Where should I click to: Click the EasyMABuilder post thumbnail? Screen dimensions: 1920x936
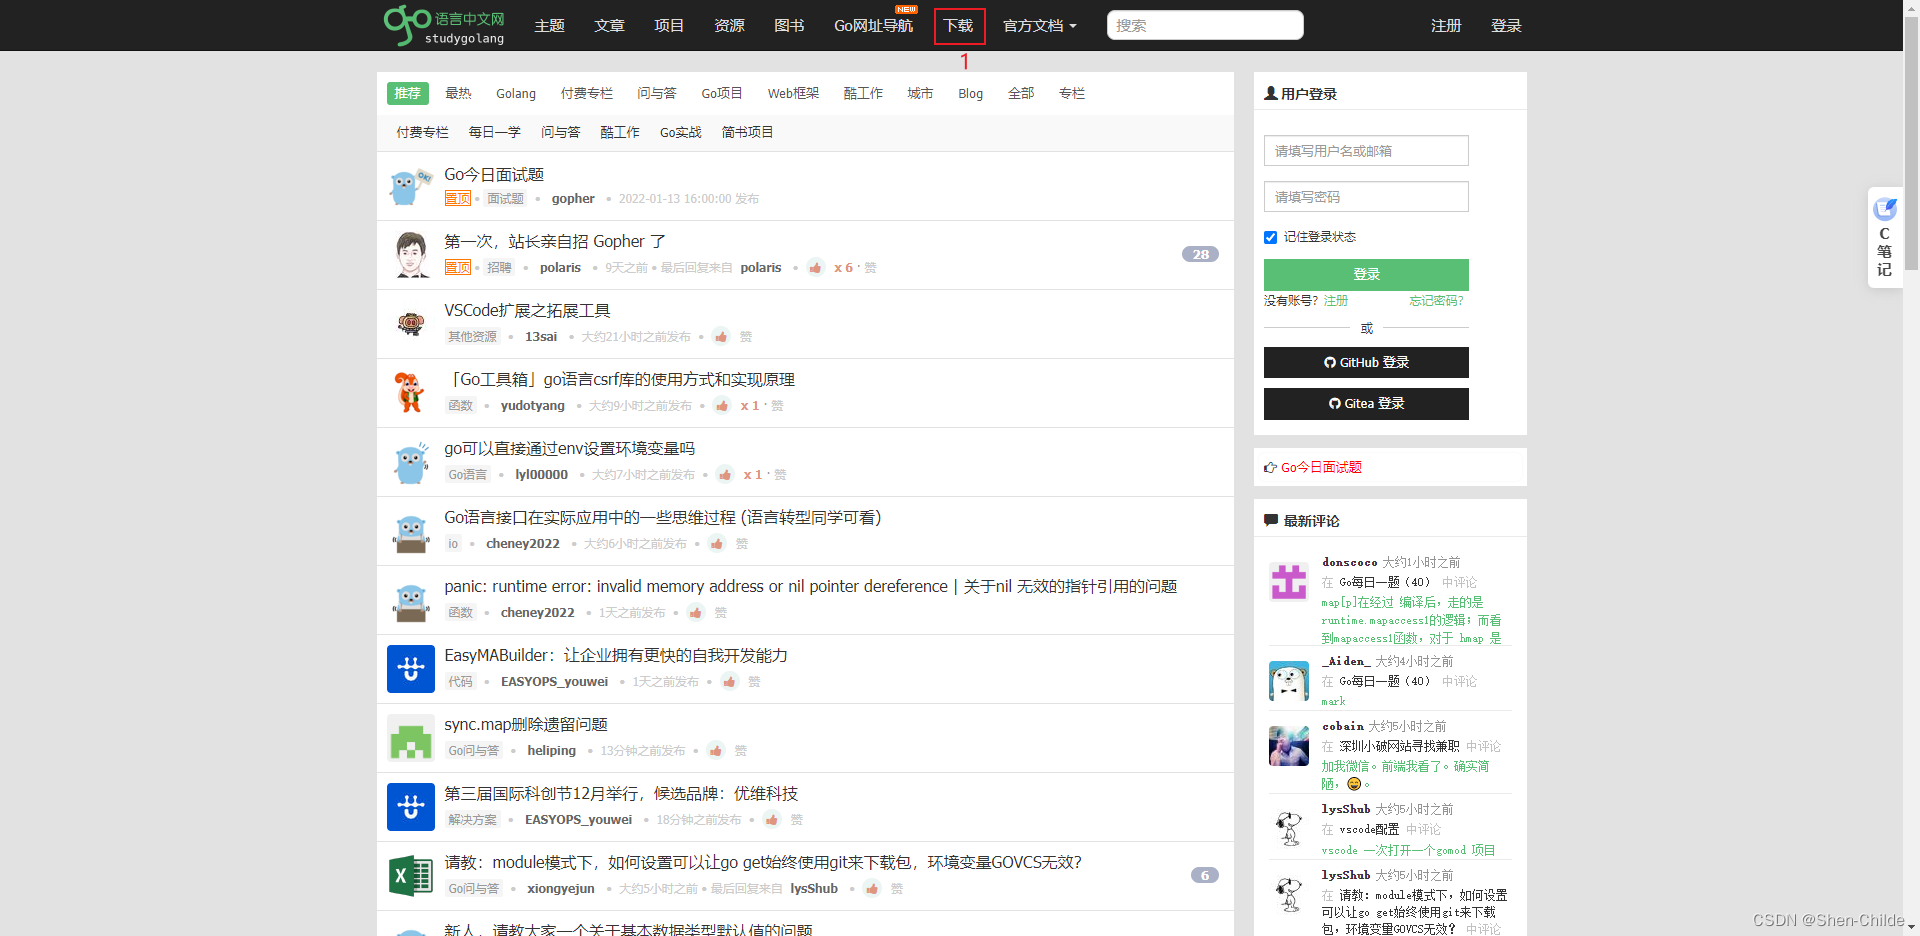(410, 668)
